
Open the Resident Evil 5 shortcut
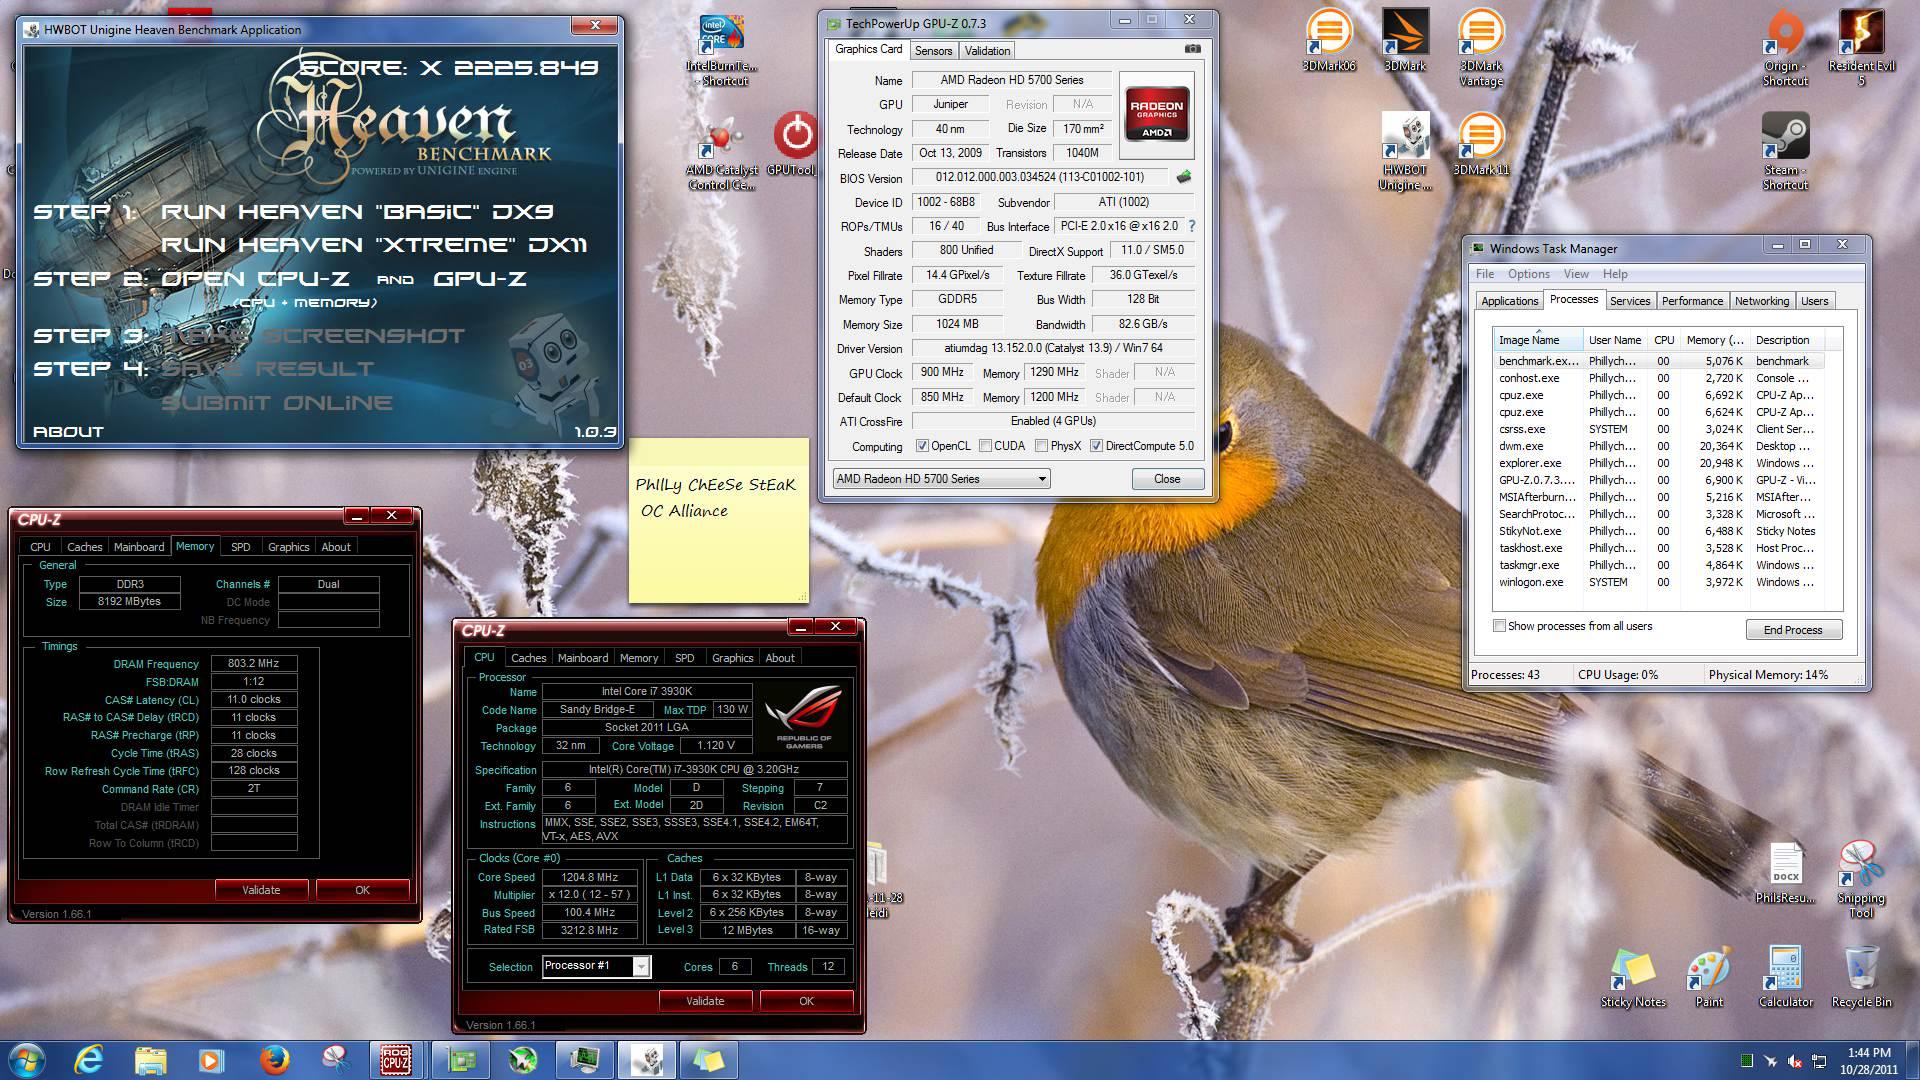[1861, 48]
